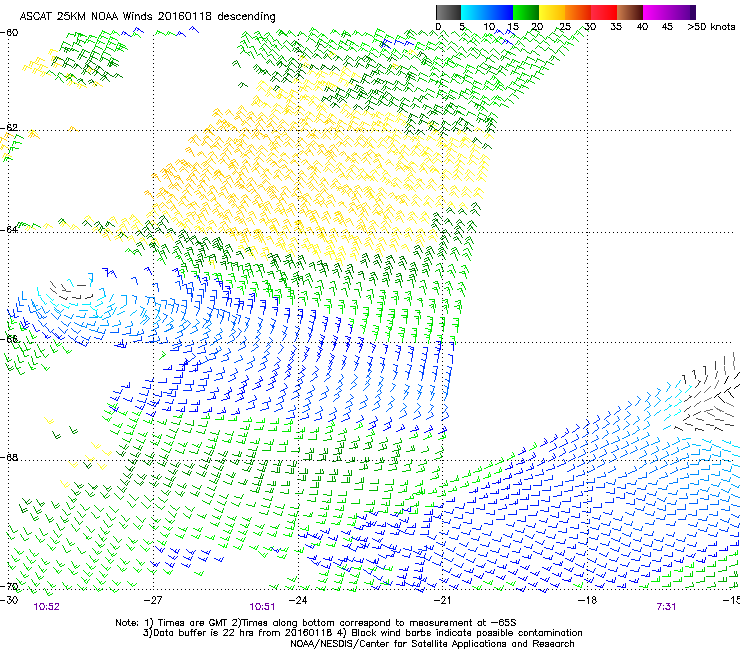Click the '-24' longitude axis label

pos(298,600)
